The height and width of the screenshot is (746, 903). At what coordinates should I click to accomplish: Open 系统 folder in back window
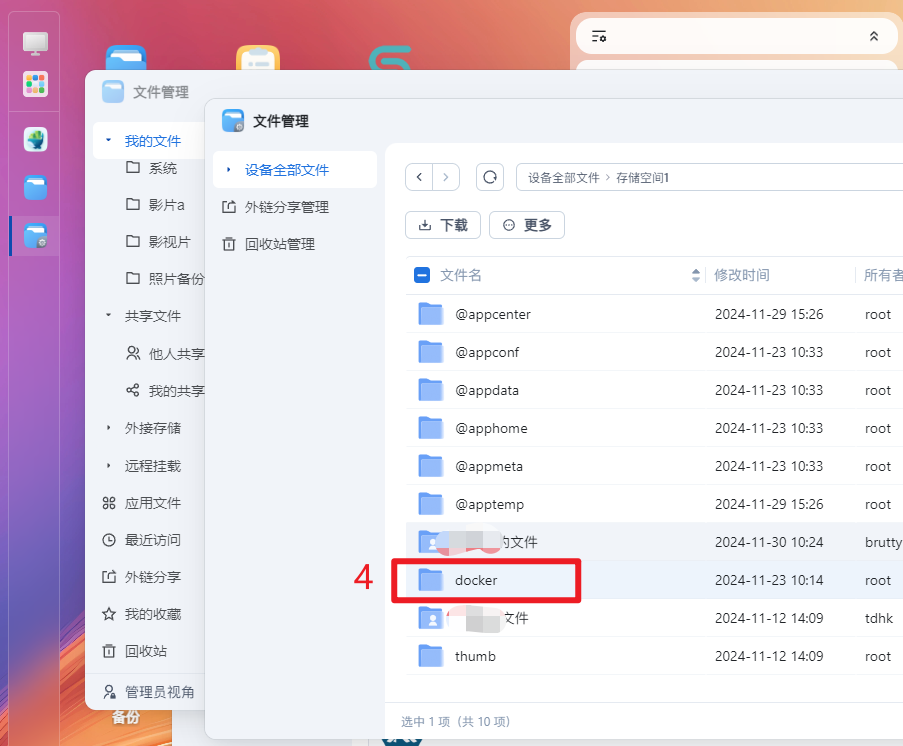pos(151,168)
